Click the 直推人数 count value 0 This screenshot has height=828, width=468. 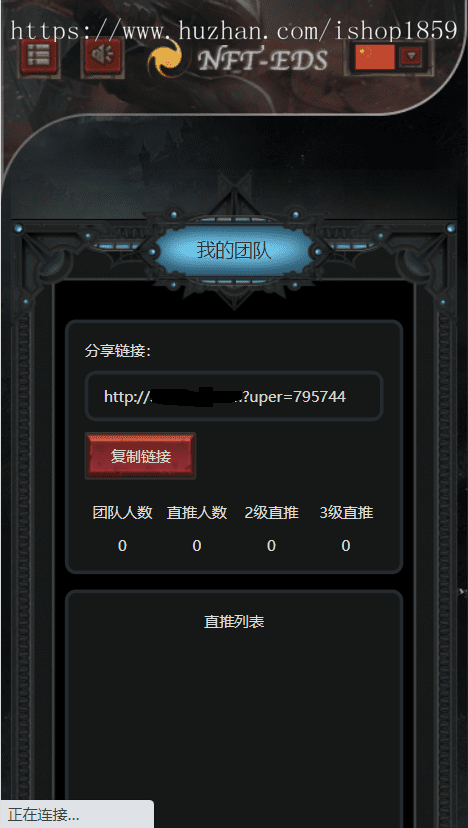(197, 546)
